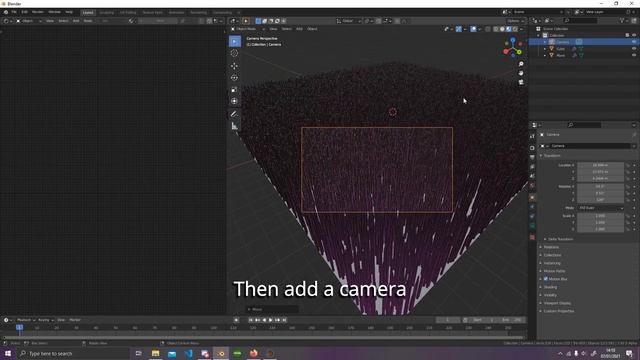Open the Window menu

click(54, 12)
